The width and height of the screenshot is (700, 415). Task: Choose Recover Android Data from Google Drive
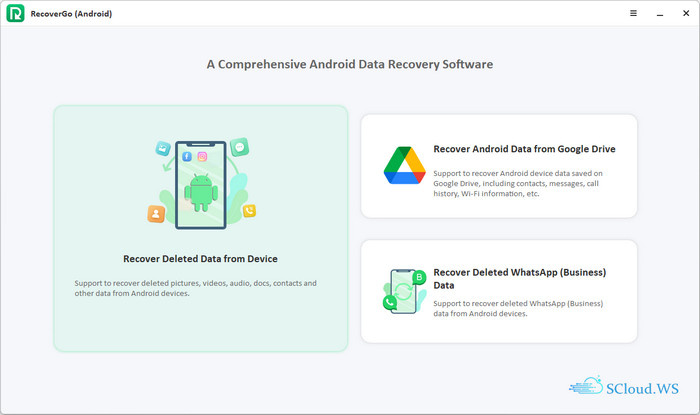click(524, 149)
